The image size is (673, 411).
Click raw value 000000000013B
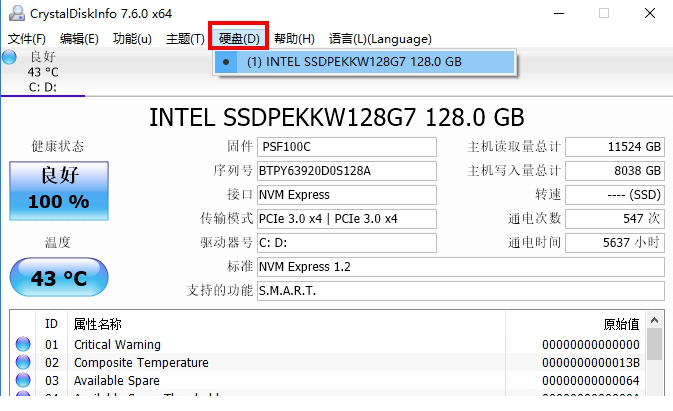click(x=591, y=363)
